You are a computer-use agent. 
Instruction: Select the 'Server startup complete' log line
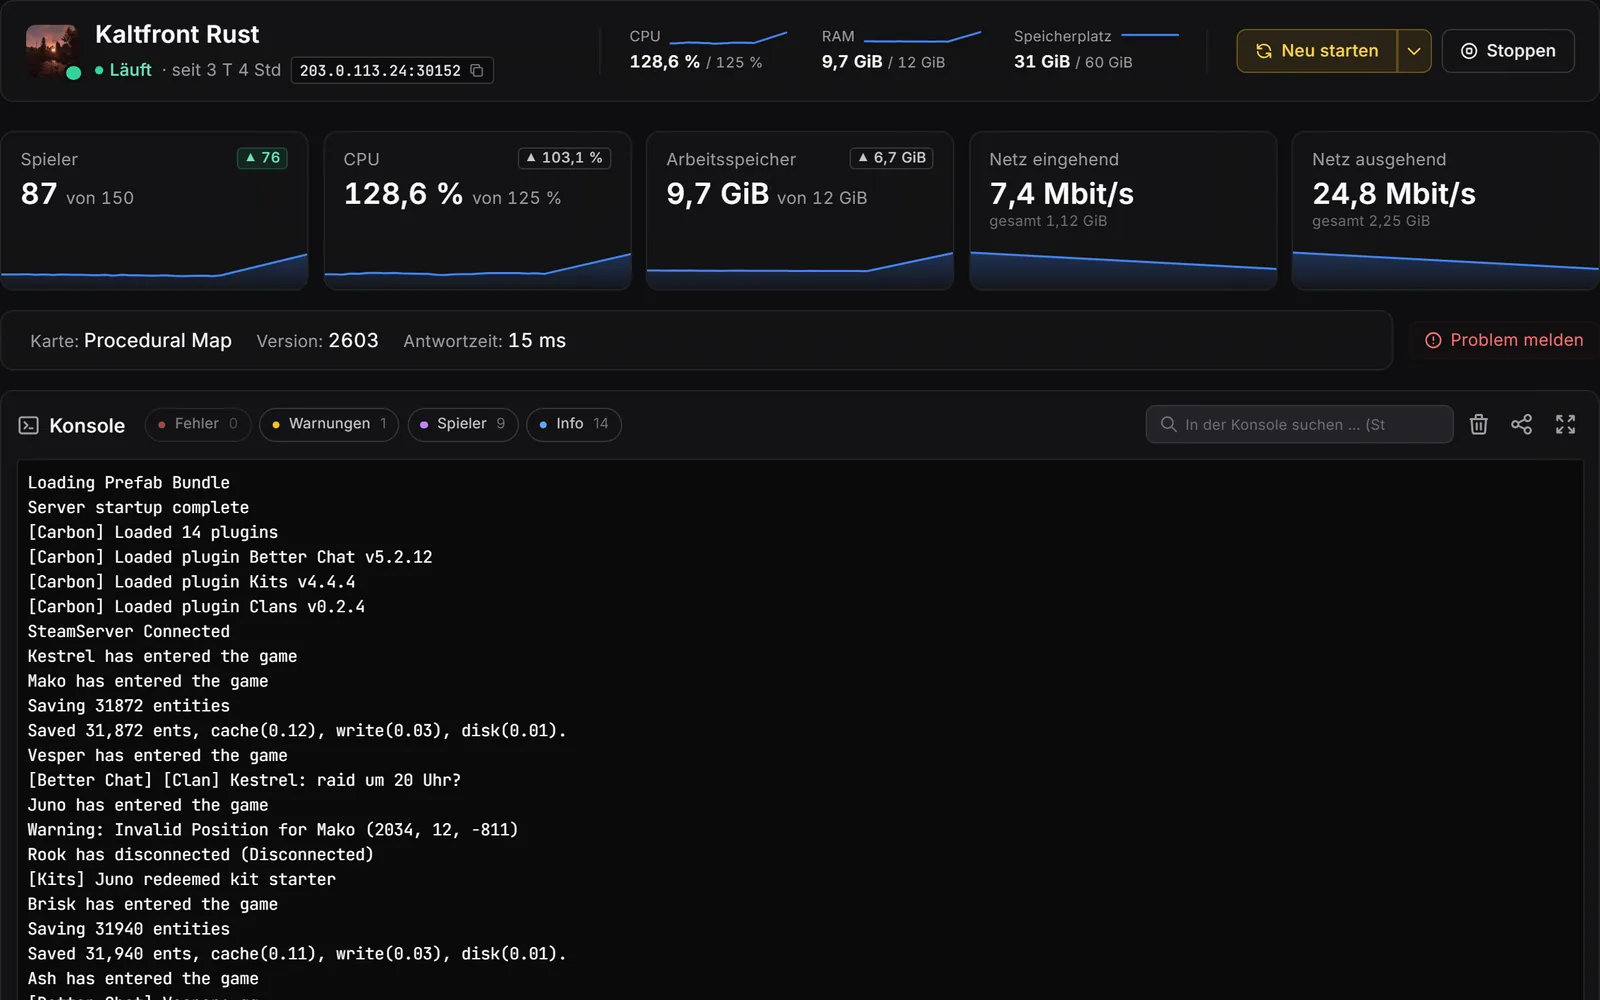(138, 507)
